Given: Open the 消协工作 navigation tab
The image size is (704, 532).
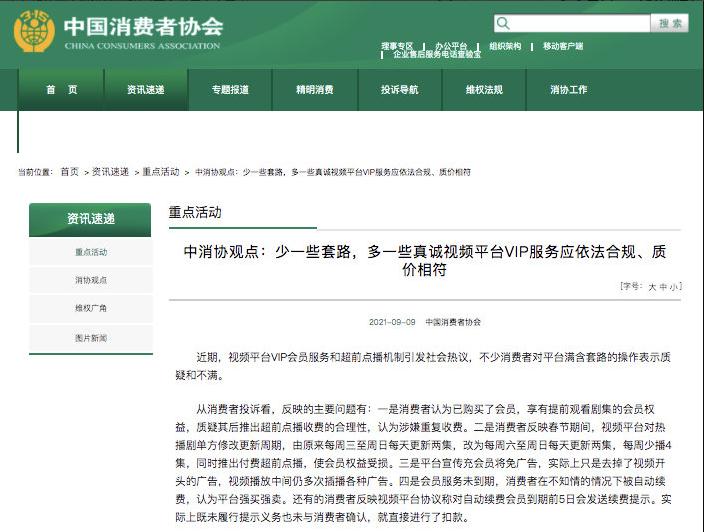Looking at the screenshot, I should click(x=569, y=90).
